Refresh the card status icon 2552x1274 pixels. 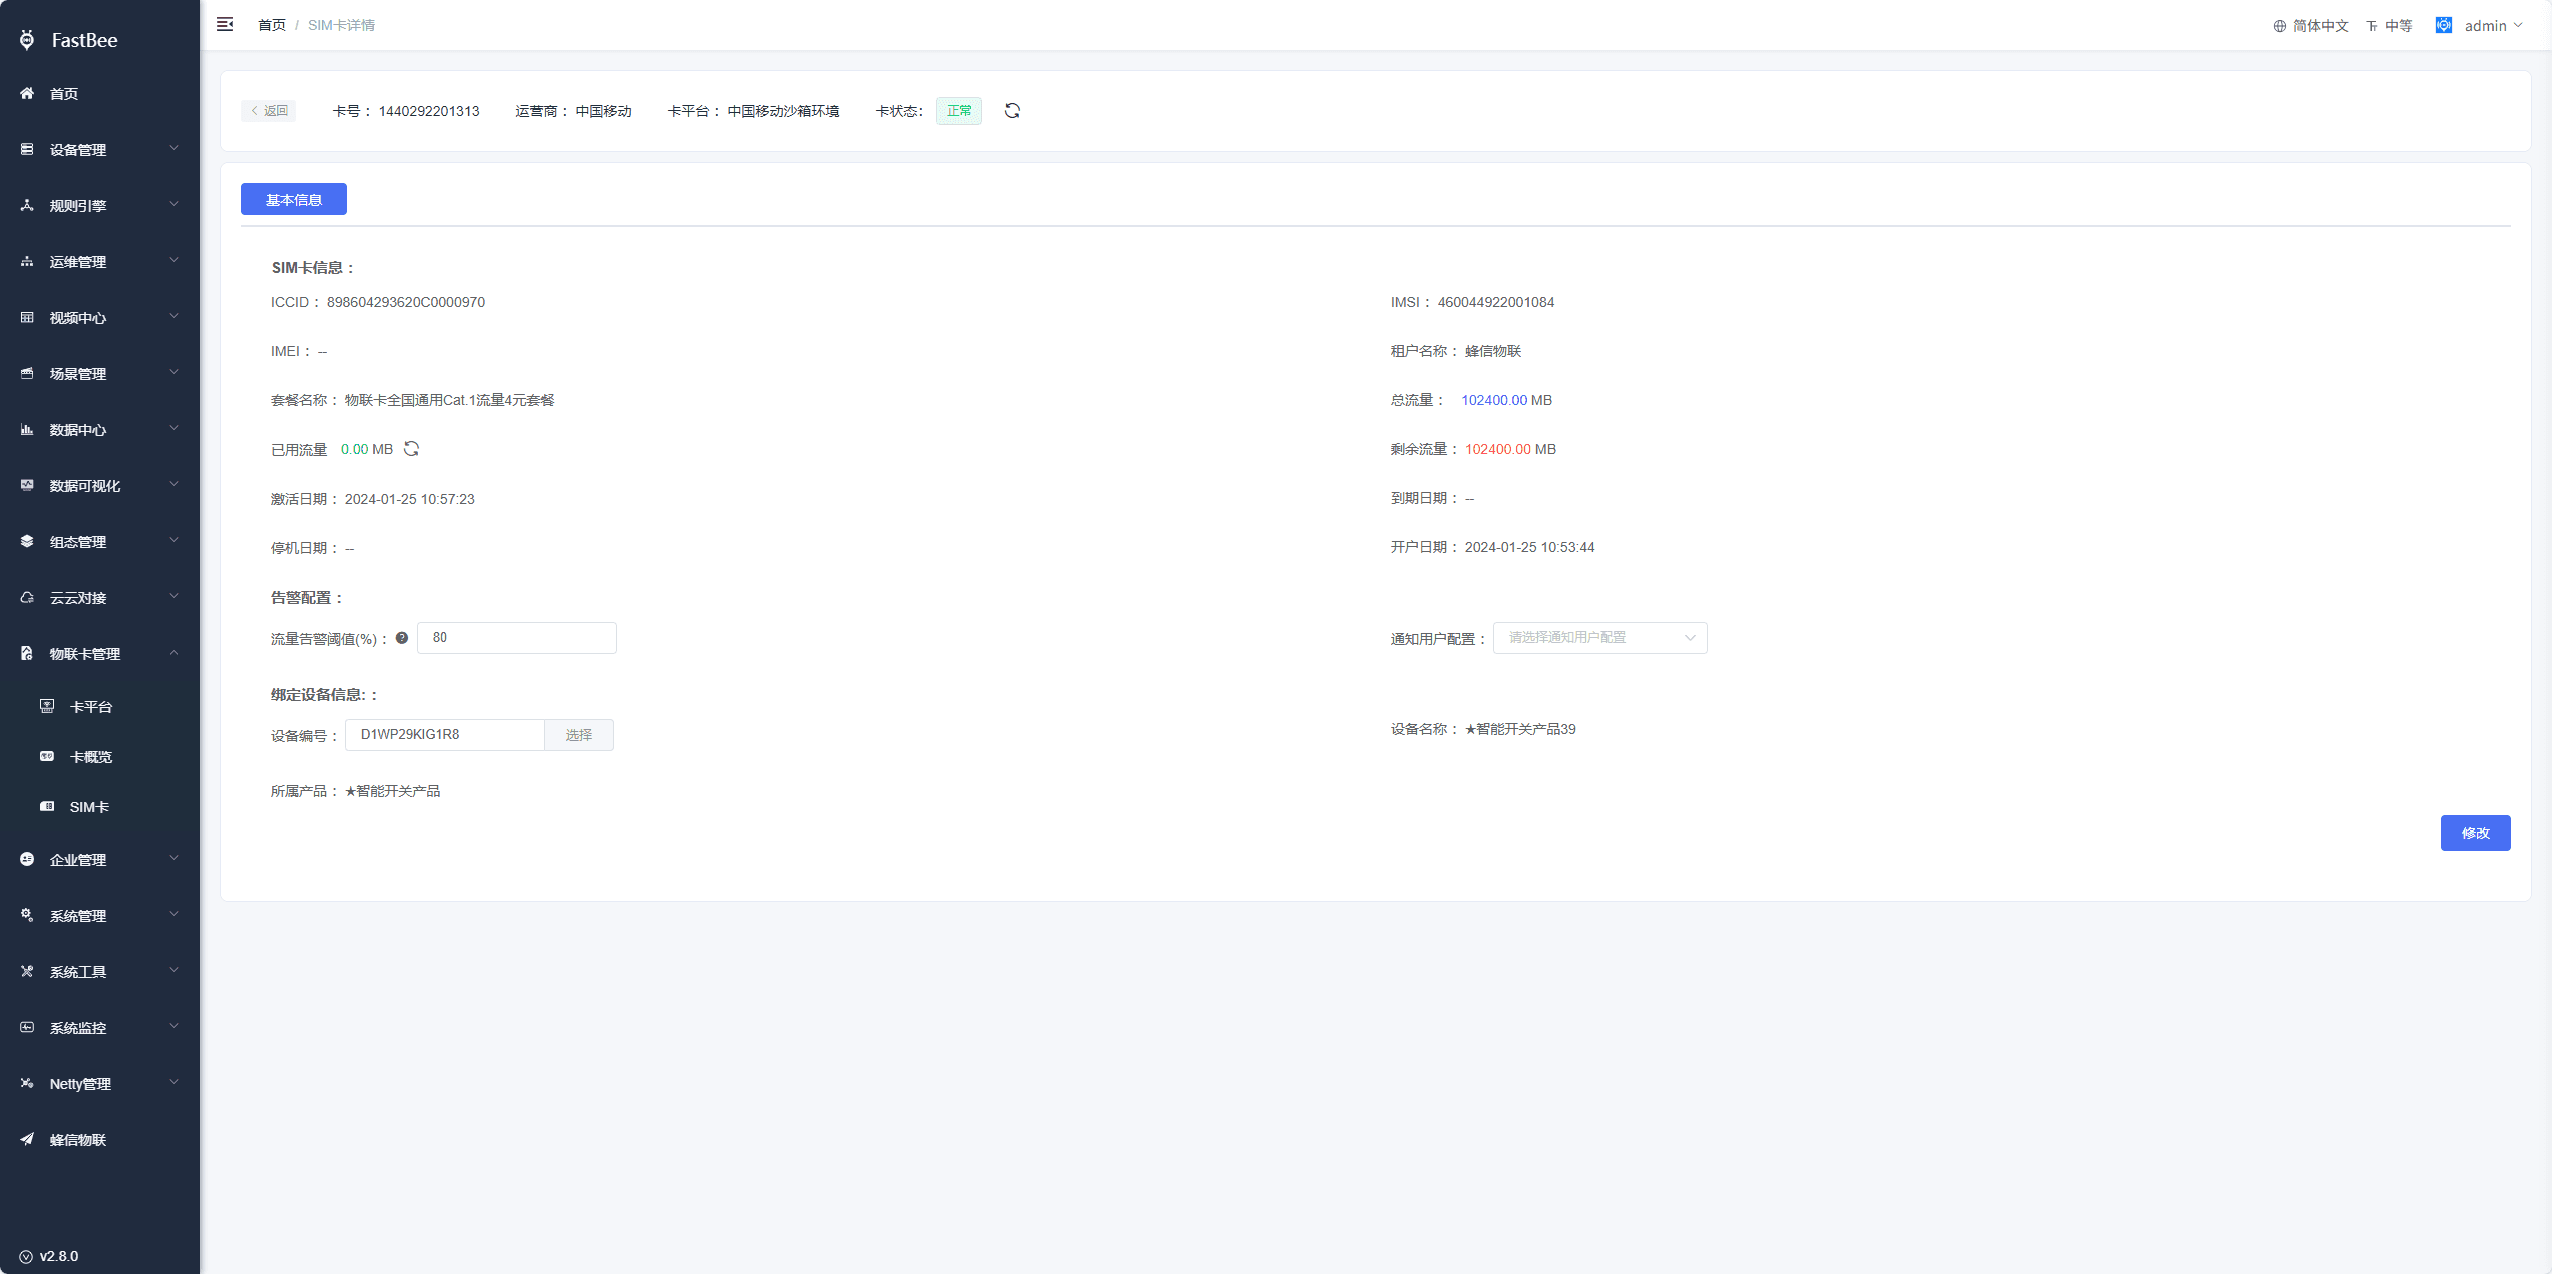1012,111
